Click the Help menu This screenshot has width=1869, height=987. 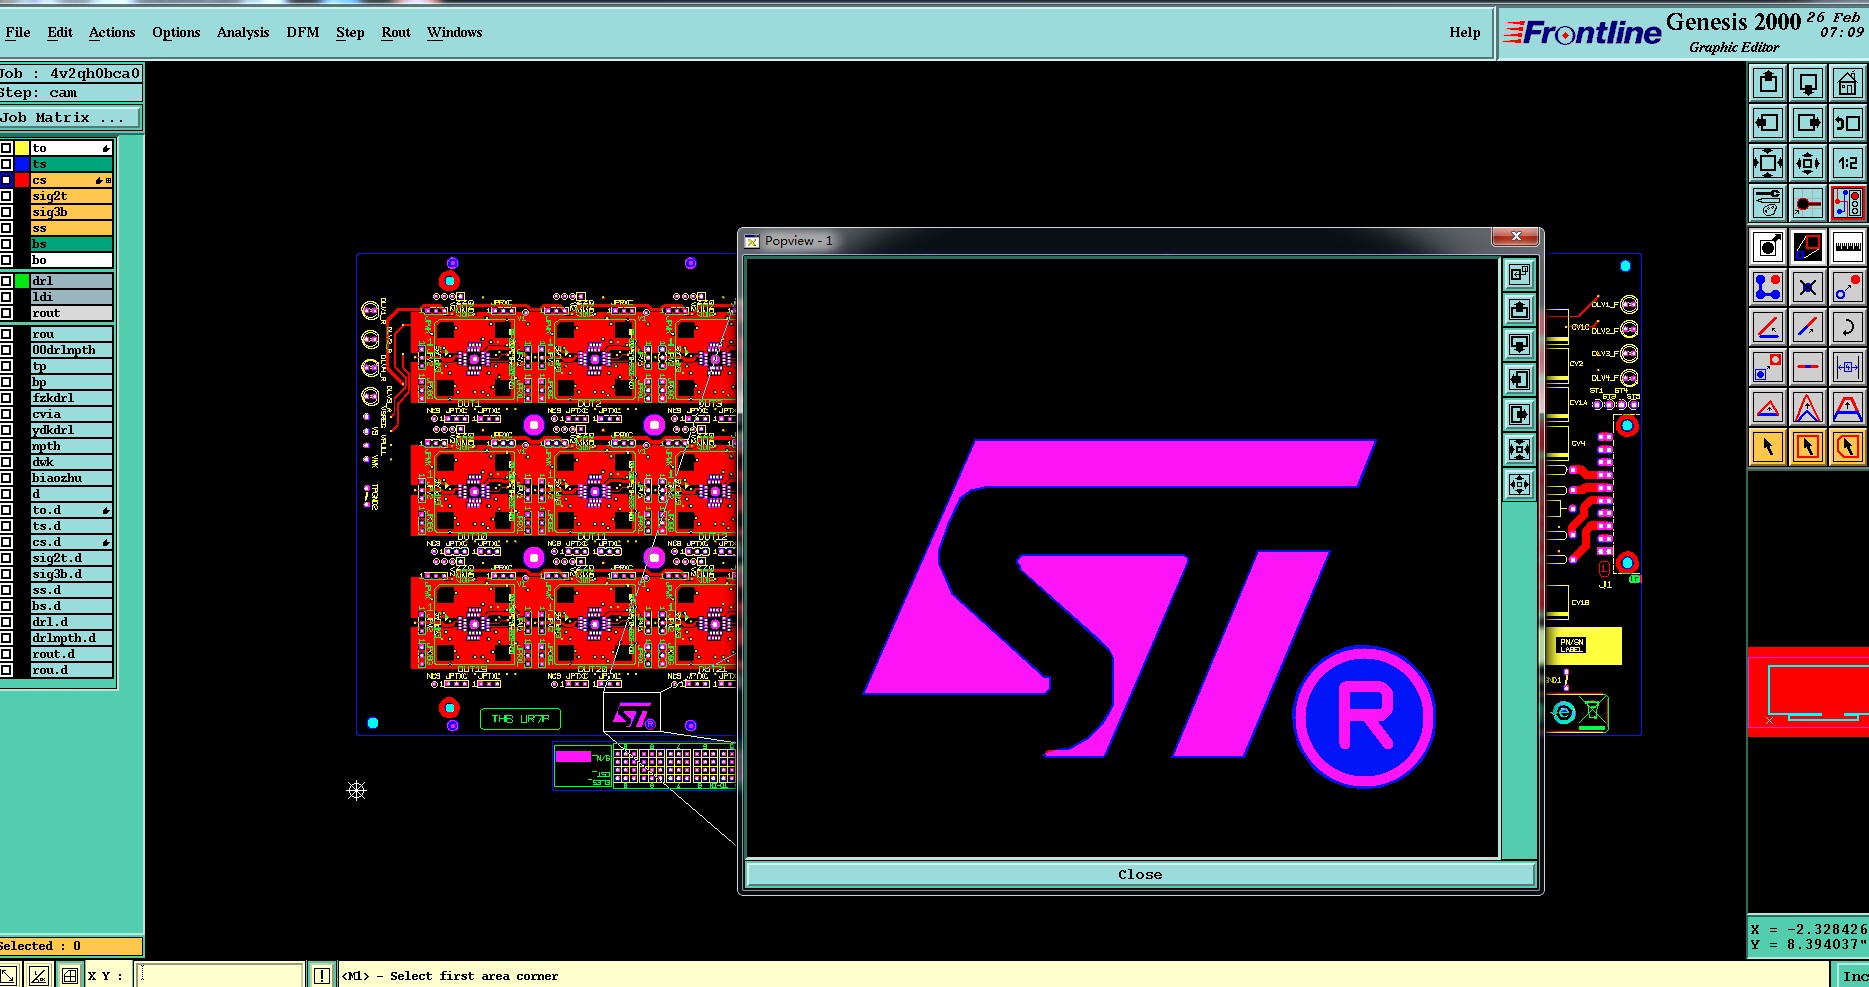click(x=1465, y=32)
